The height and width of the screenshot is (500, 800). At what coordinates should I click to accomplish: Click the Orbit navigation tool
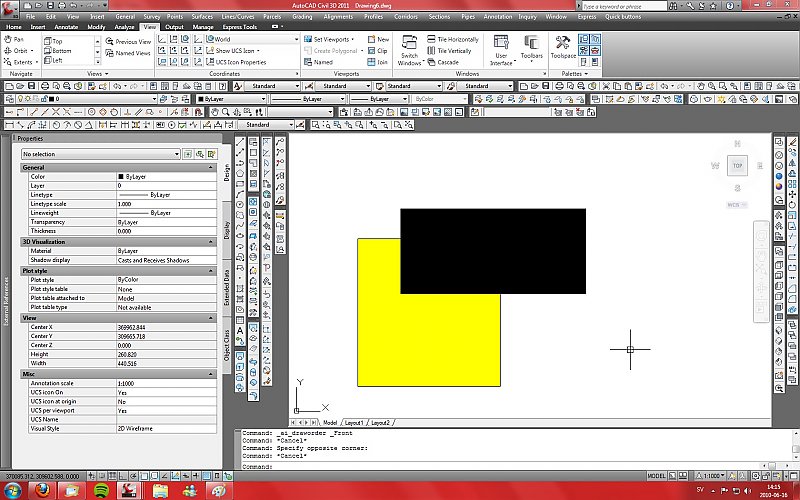(x=18, y=51)
